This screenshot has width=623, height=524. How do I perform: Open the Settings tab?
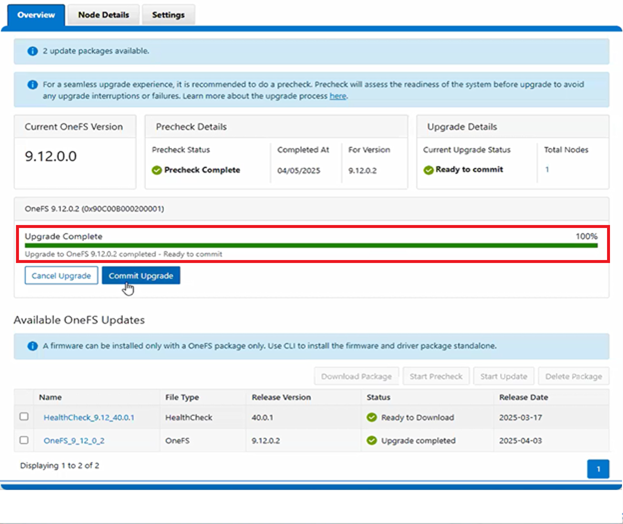[x=168, y=15]
